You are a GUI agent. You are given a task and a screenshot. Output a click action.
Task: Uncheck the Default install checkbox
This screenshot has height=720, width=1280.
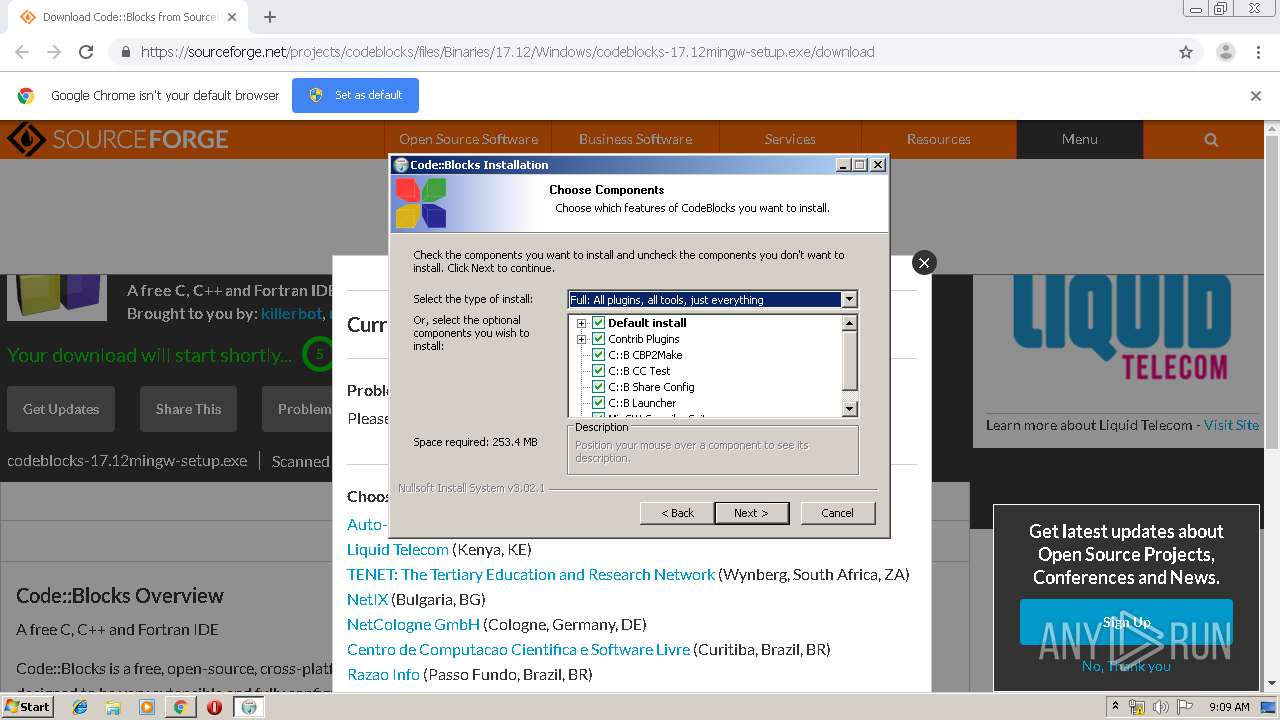(599, 323)
